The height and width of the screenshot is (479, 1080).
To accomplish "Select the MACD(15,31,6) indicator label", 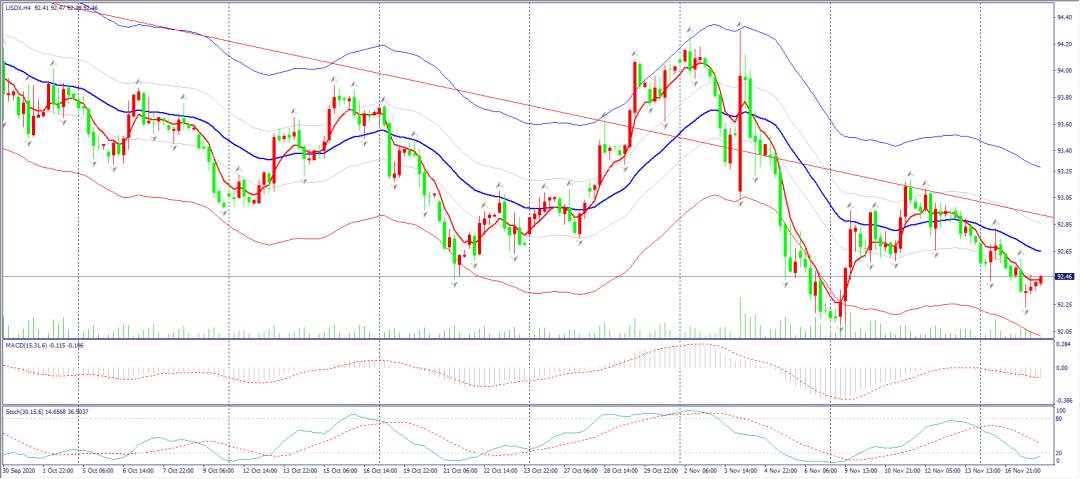I will (28, 344).
